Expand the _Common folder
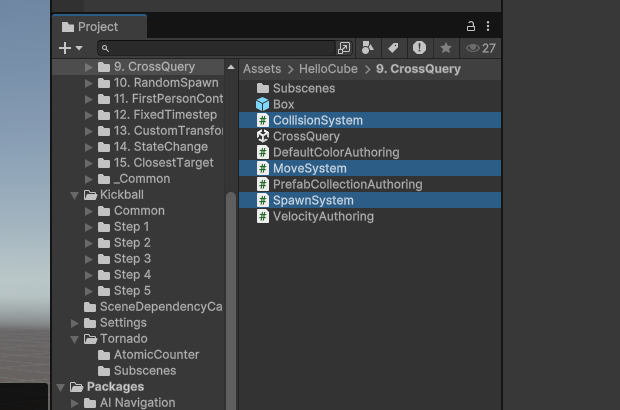620x410 pixels. coord(89,179)
